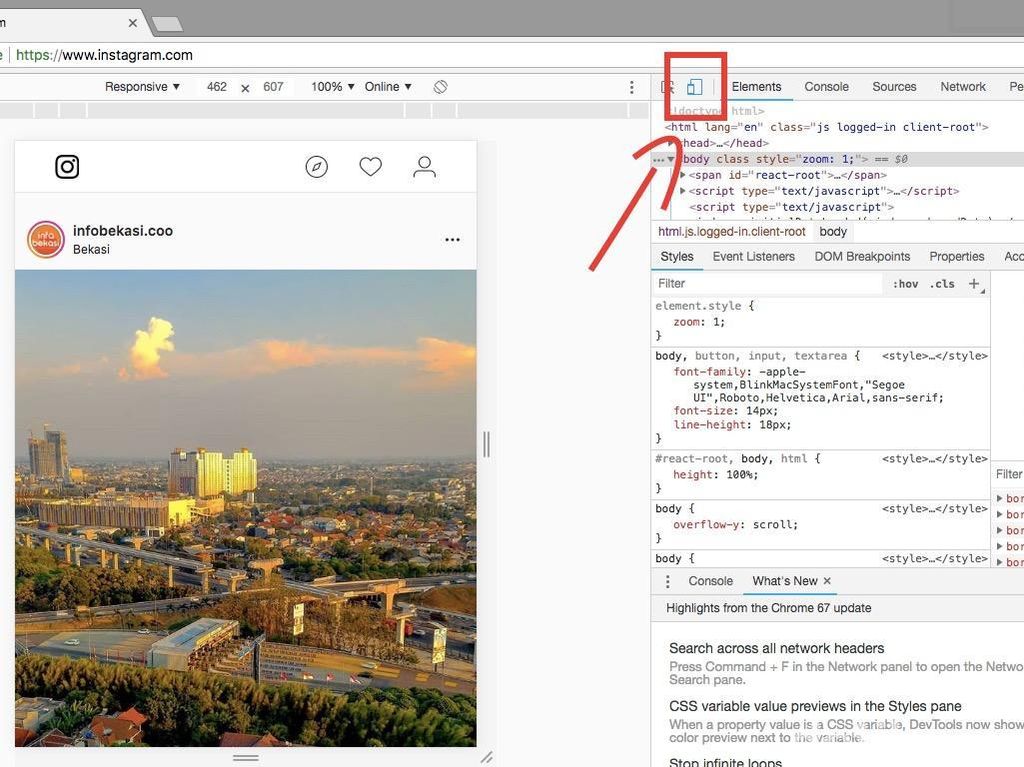The width and height of the screenshot is (1024, 767).
Task: Click the rotate device orientation icon
Action: click(x=440, y=87)
